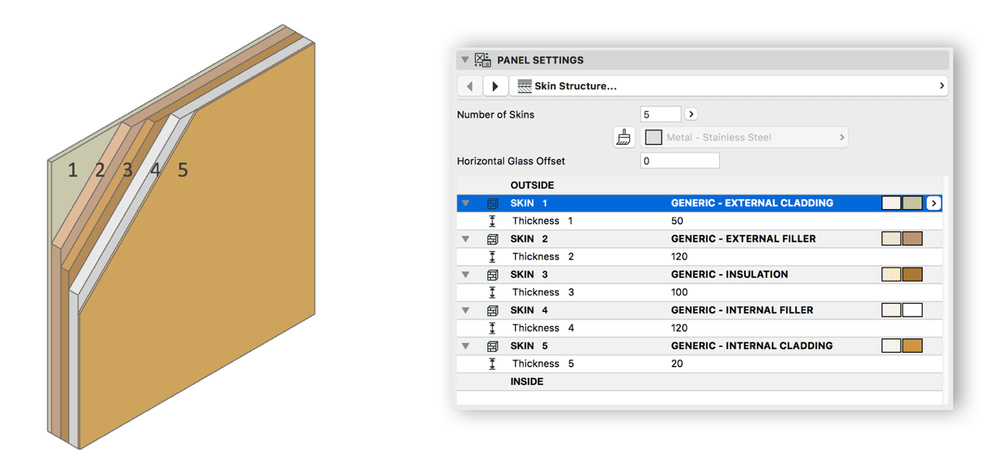Edit Thickness 1 value 50
999x468 pixels.
coord(677,221)
